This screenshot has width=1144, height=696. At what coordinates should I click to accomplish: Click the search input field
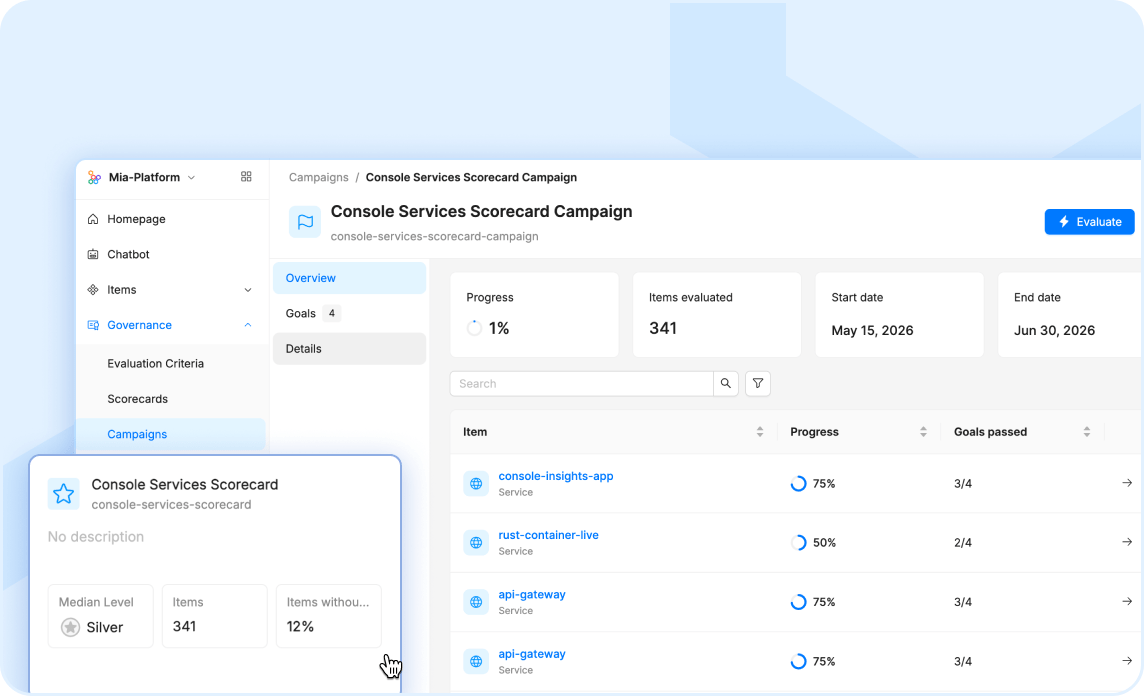pyautogui.click(x=581, y=384)
